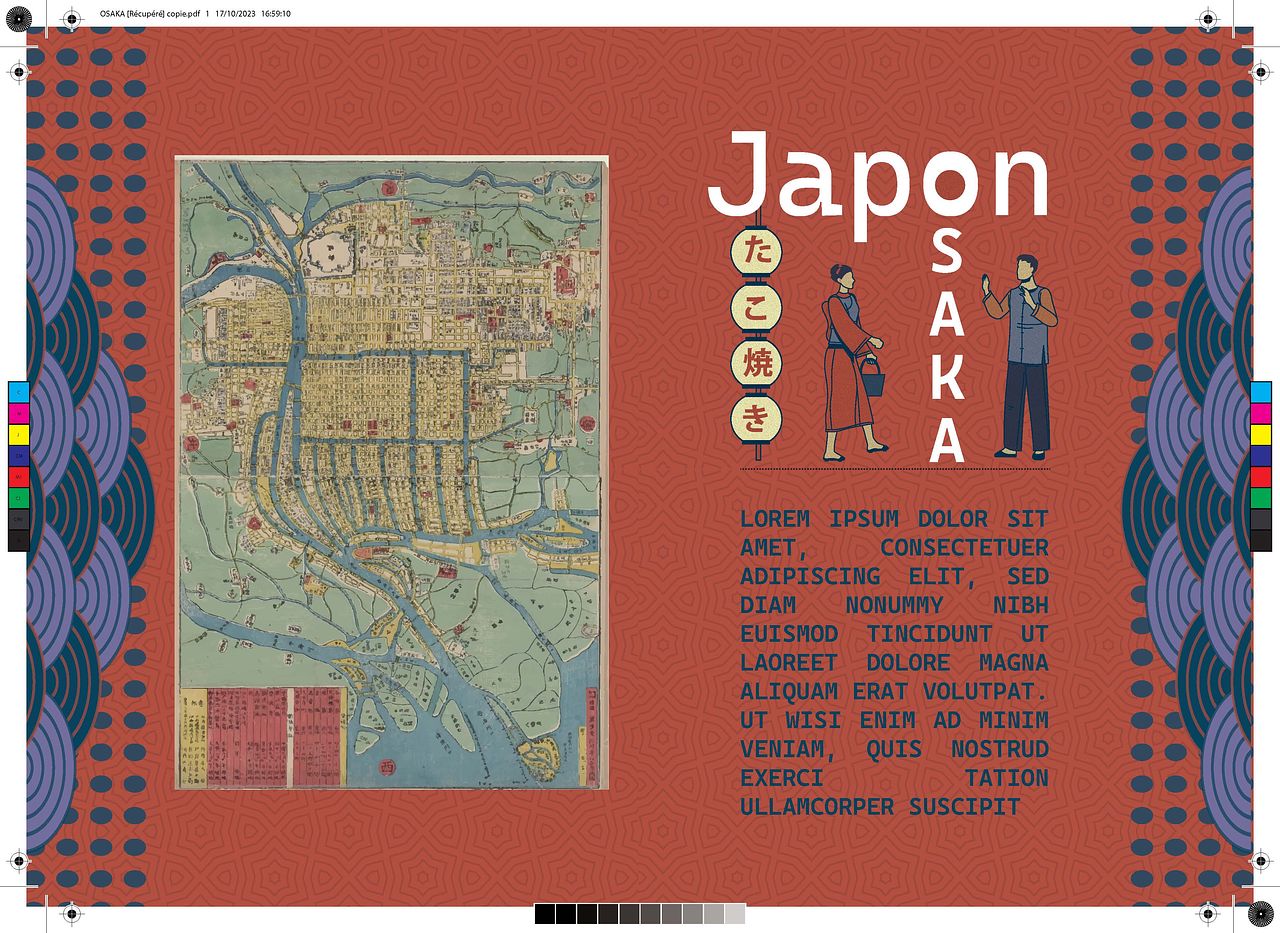The width and height of the screenshot is (1280, 933).
Task: Click the cyan swatch in left color bar
Action: [17, 391]
